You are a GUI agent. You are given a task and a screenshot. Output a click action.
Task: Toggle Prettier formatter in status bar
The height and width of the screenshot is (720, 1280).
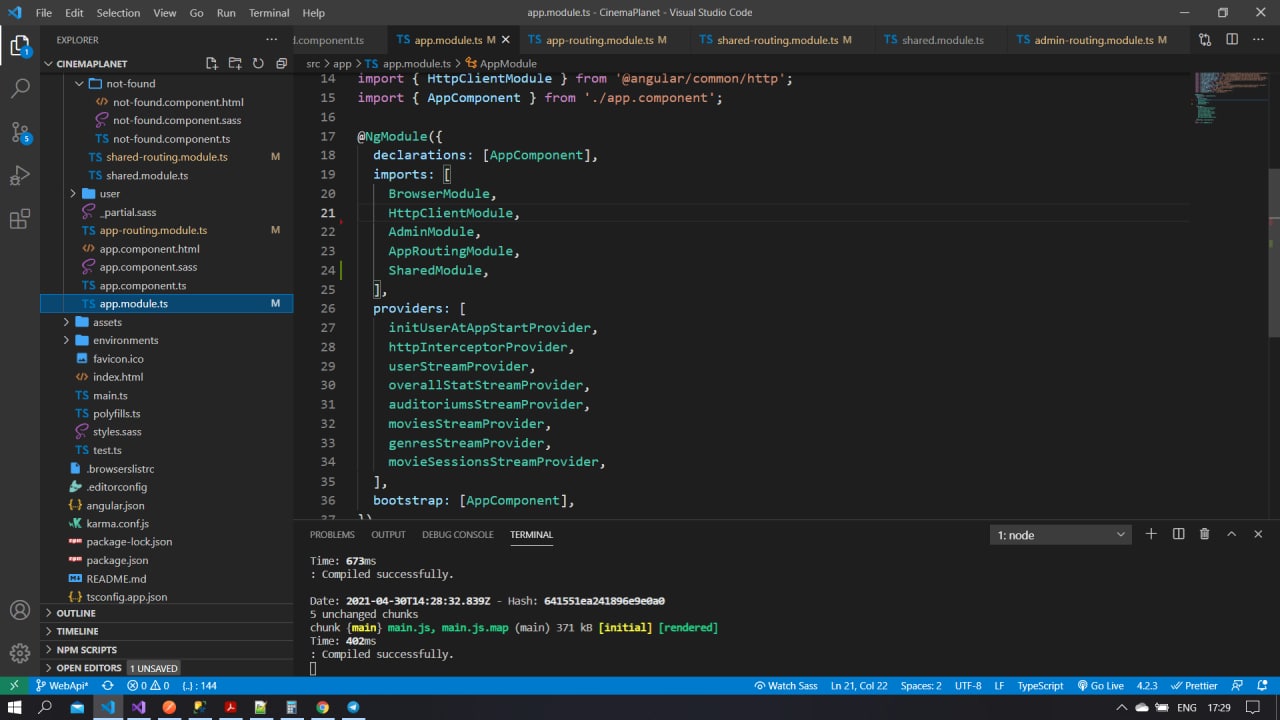tap(1194, 686)
